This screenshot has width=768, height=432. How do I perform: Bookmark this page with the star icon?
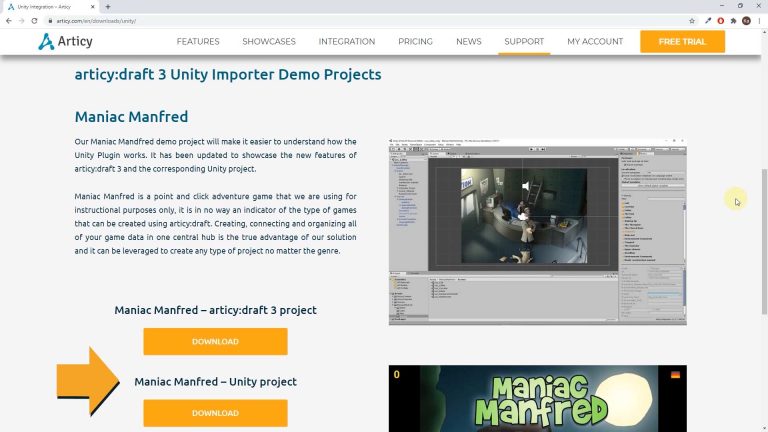click(692, 21)
